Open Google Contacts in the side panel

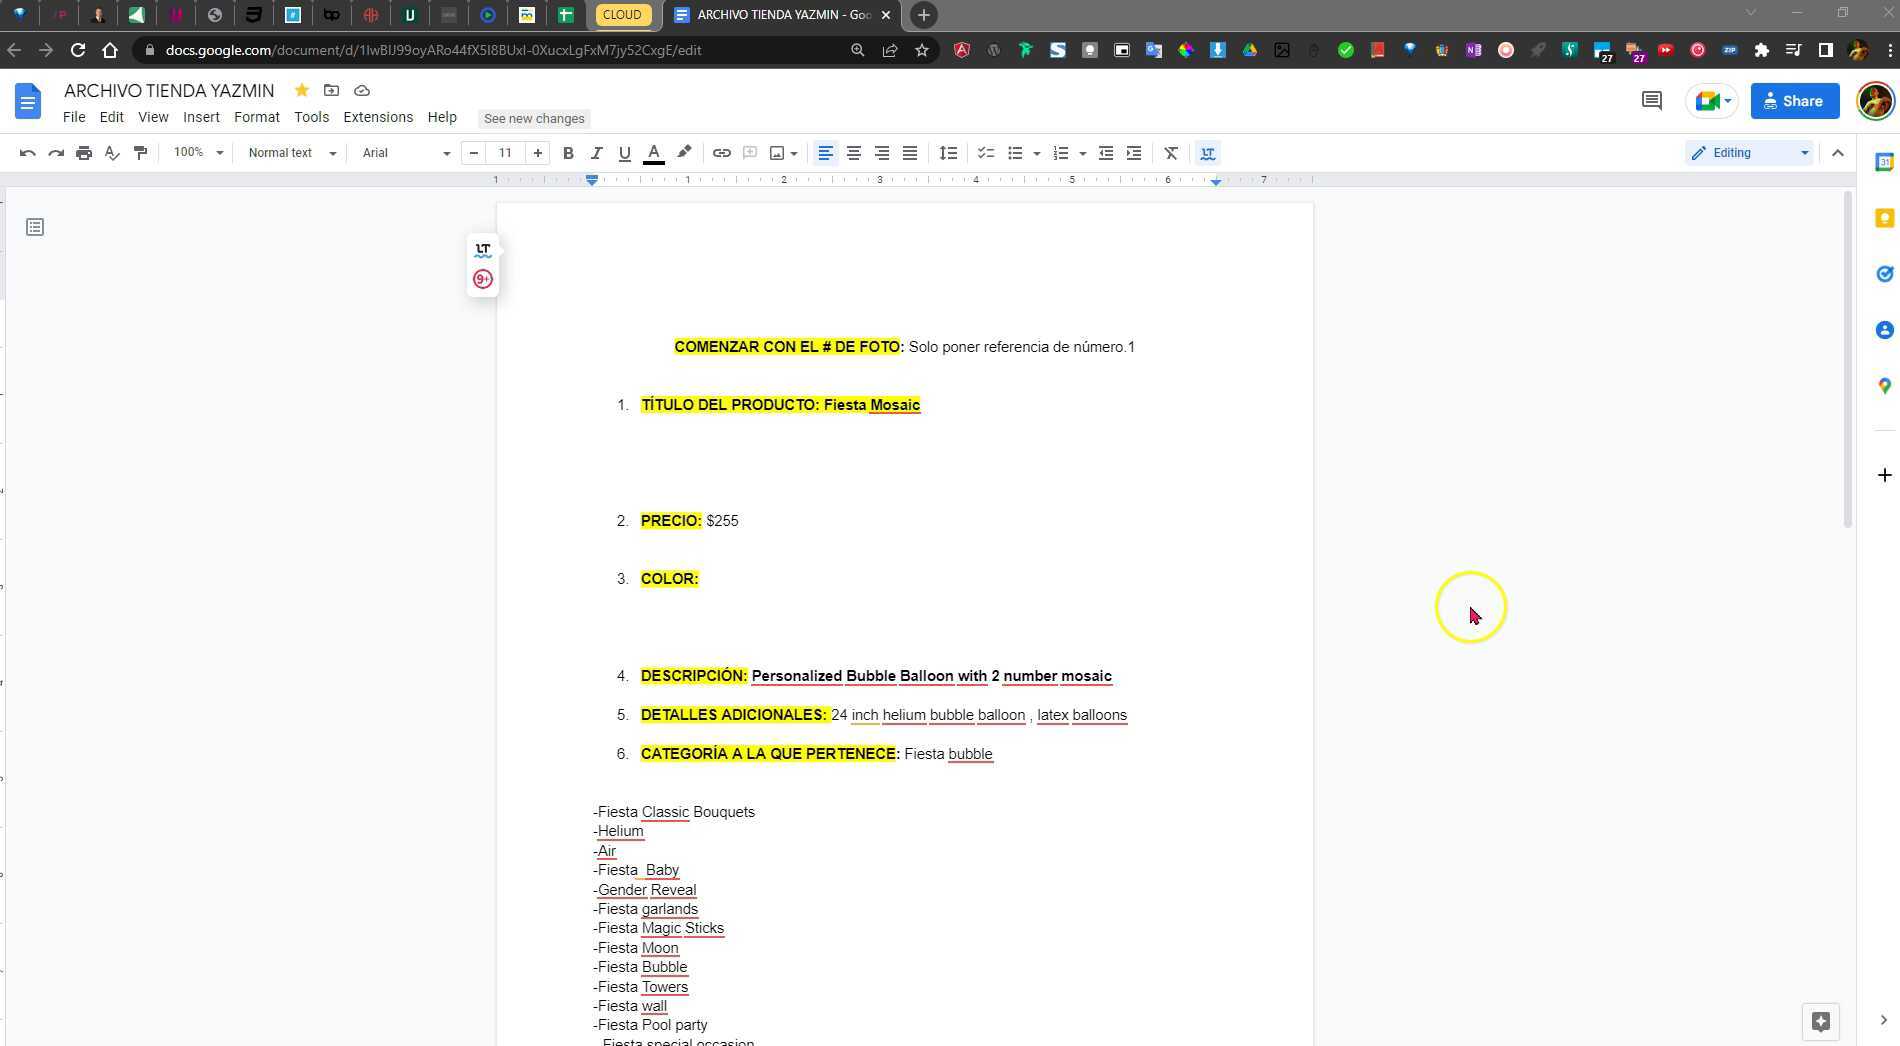point(1884,330)
